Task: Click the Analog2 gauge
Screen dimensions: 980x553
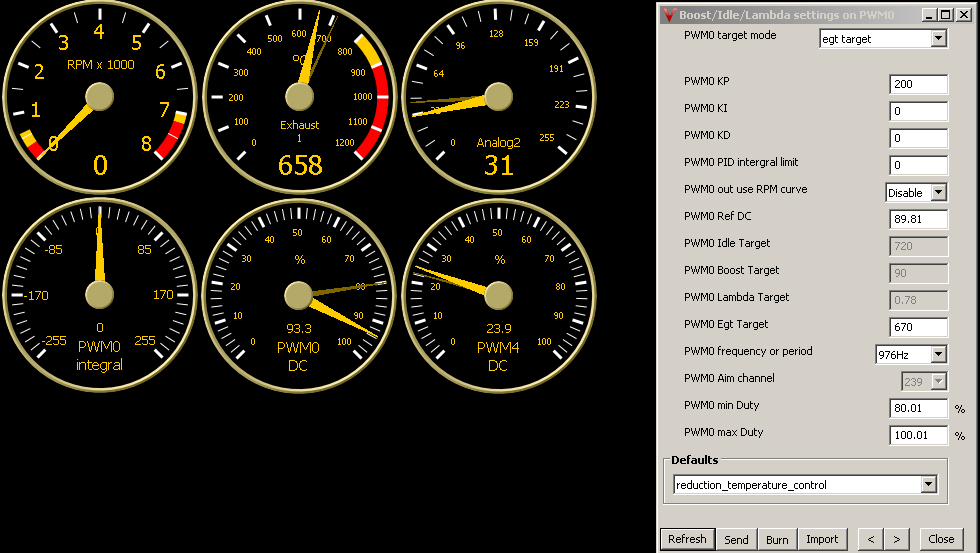Action: (498, 97)
